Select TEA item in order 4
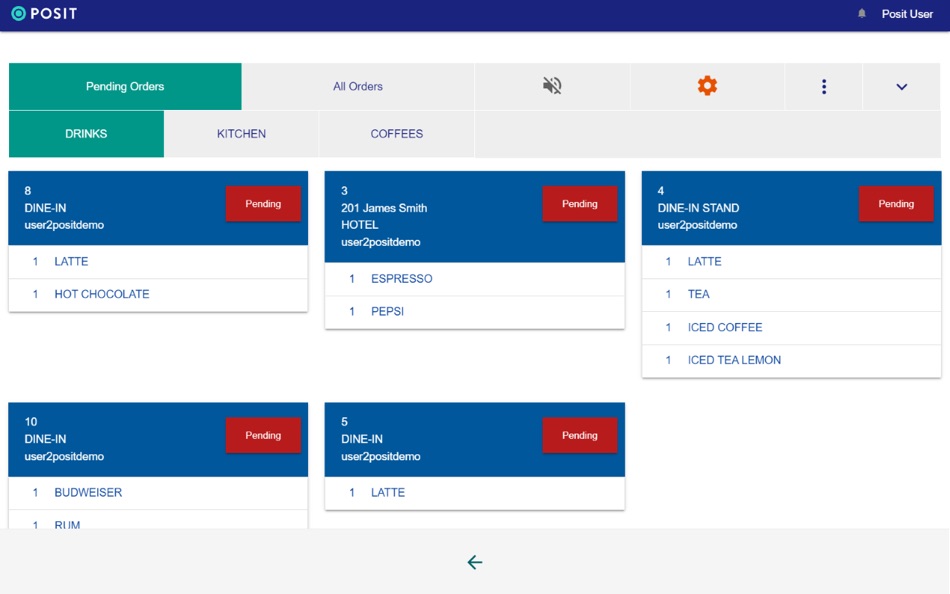 pos(791,295)
